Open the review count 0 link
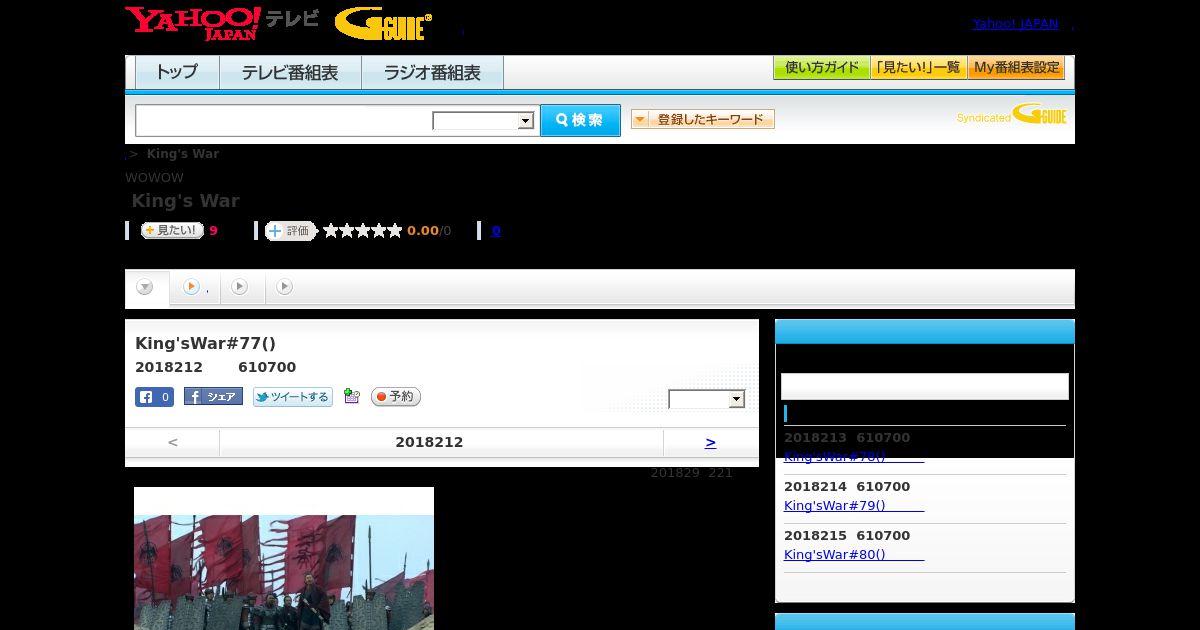The width and height of the screenshot is (1200, 630). click(496, 231)
